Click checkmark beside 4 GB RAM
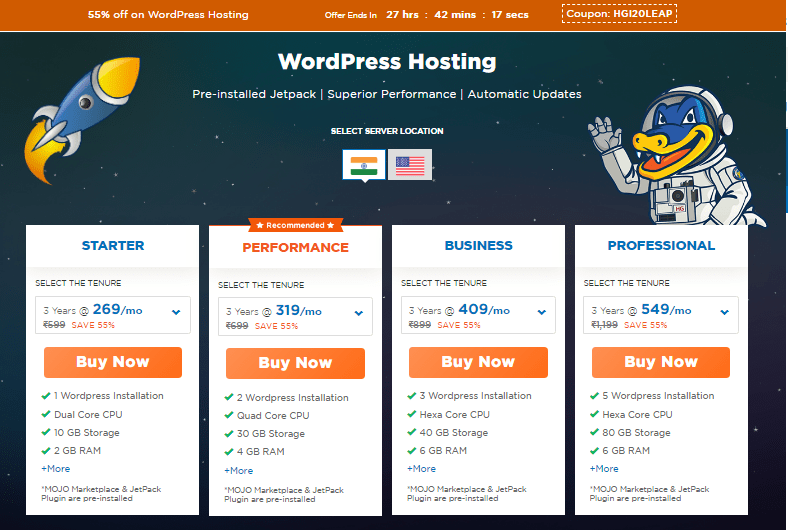This screenshot has height=530, width=788. [229, 452]
